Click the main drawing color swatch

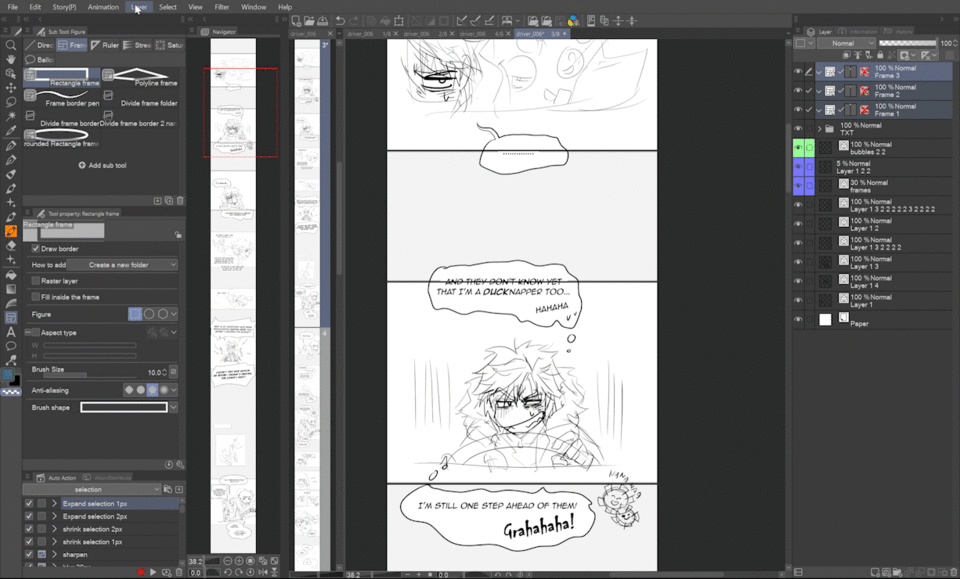(x=7, y=374)
